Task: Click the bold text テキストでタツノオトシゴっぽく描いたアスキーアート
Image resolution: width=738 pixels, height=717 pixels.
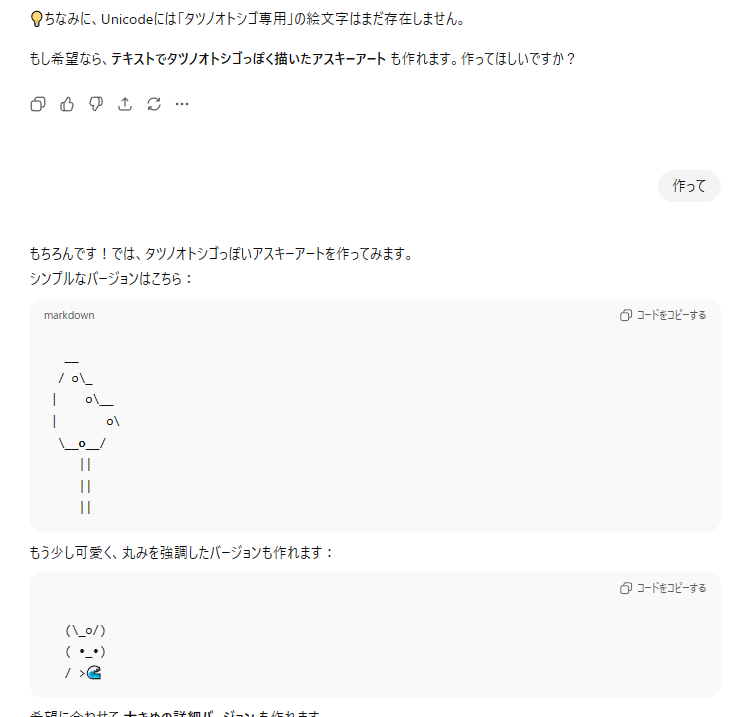Action: click(x=248, y=58)
